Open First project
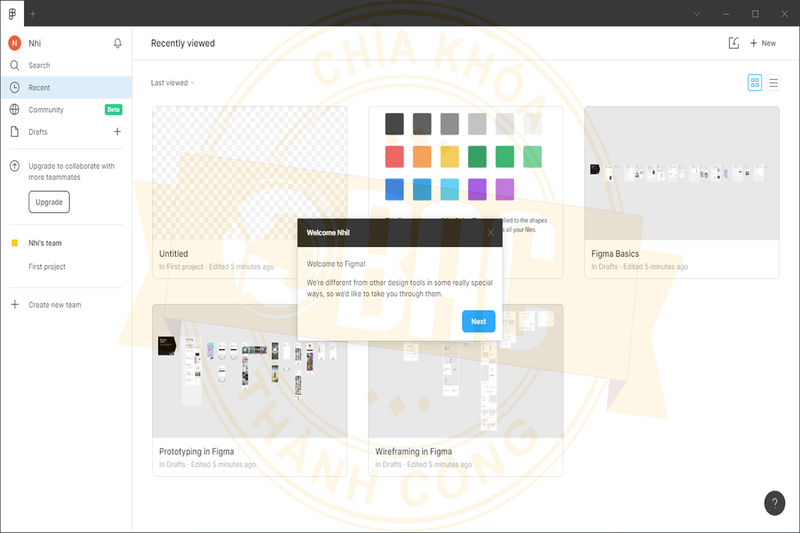Viewport: 800px width, 533px height. (47, 266)
